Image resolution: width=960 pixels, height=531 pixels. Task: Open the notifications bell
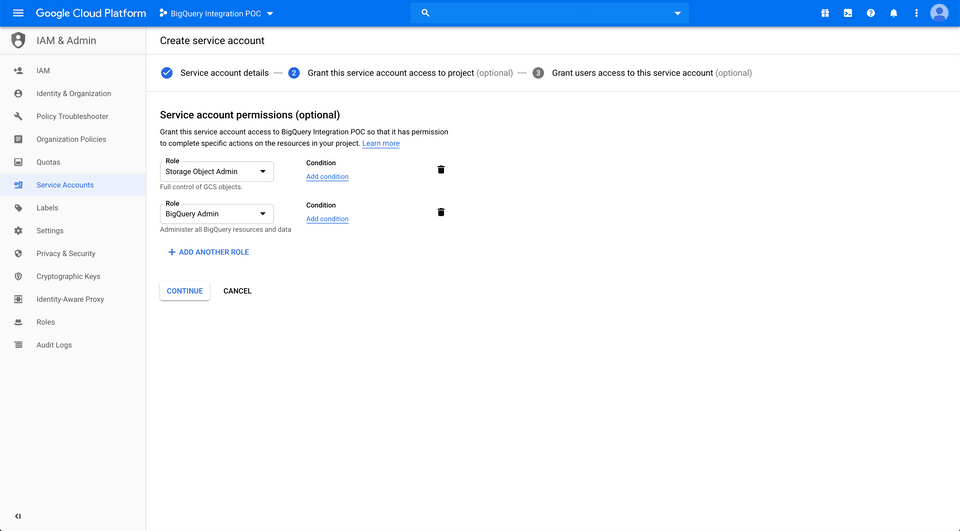pos(893,13)
